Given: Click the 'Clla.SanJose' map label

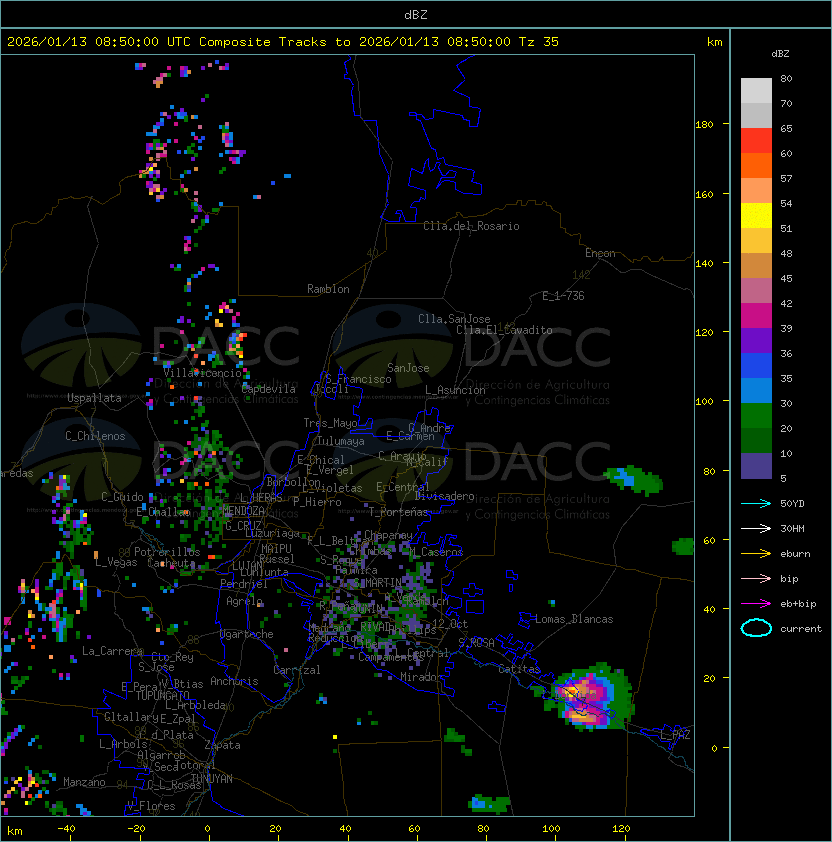Looking at the screenshot, I should (454, 319).
